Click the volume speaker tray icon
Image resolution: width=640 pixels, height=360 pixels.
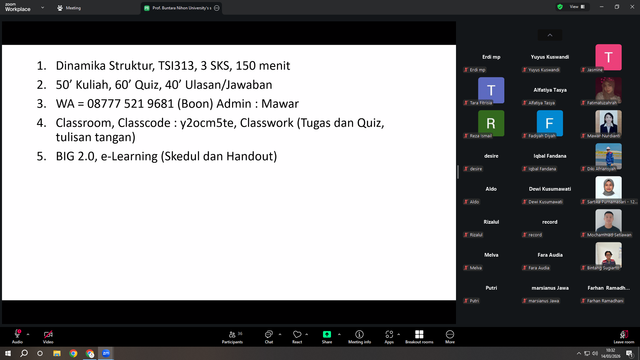coord(595,353)
